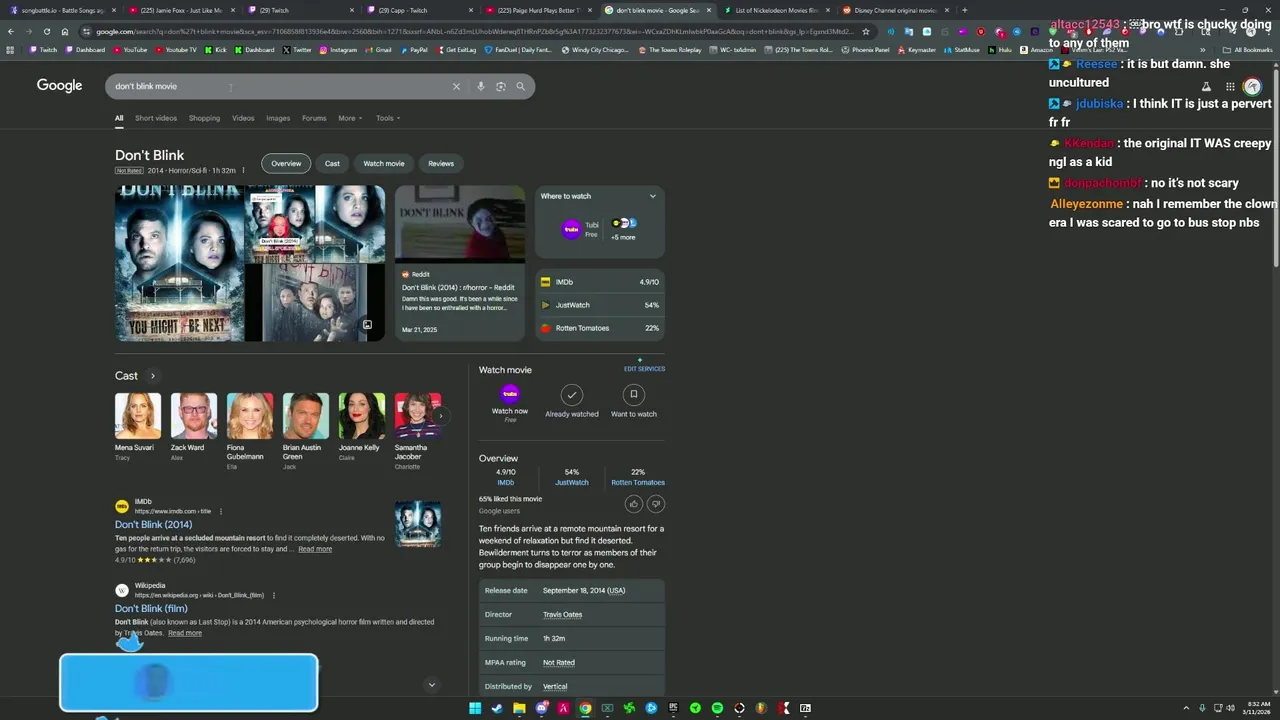Open Zack Ward cast photo
This screenshot has height=720, width=1280.
[x=193, y=415]
